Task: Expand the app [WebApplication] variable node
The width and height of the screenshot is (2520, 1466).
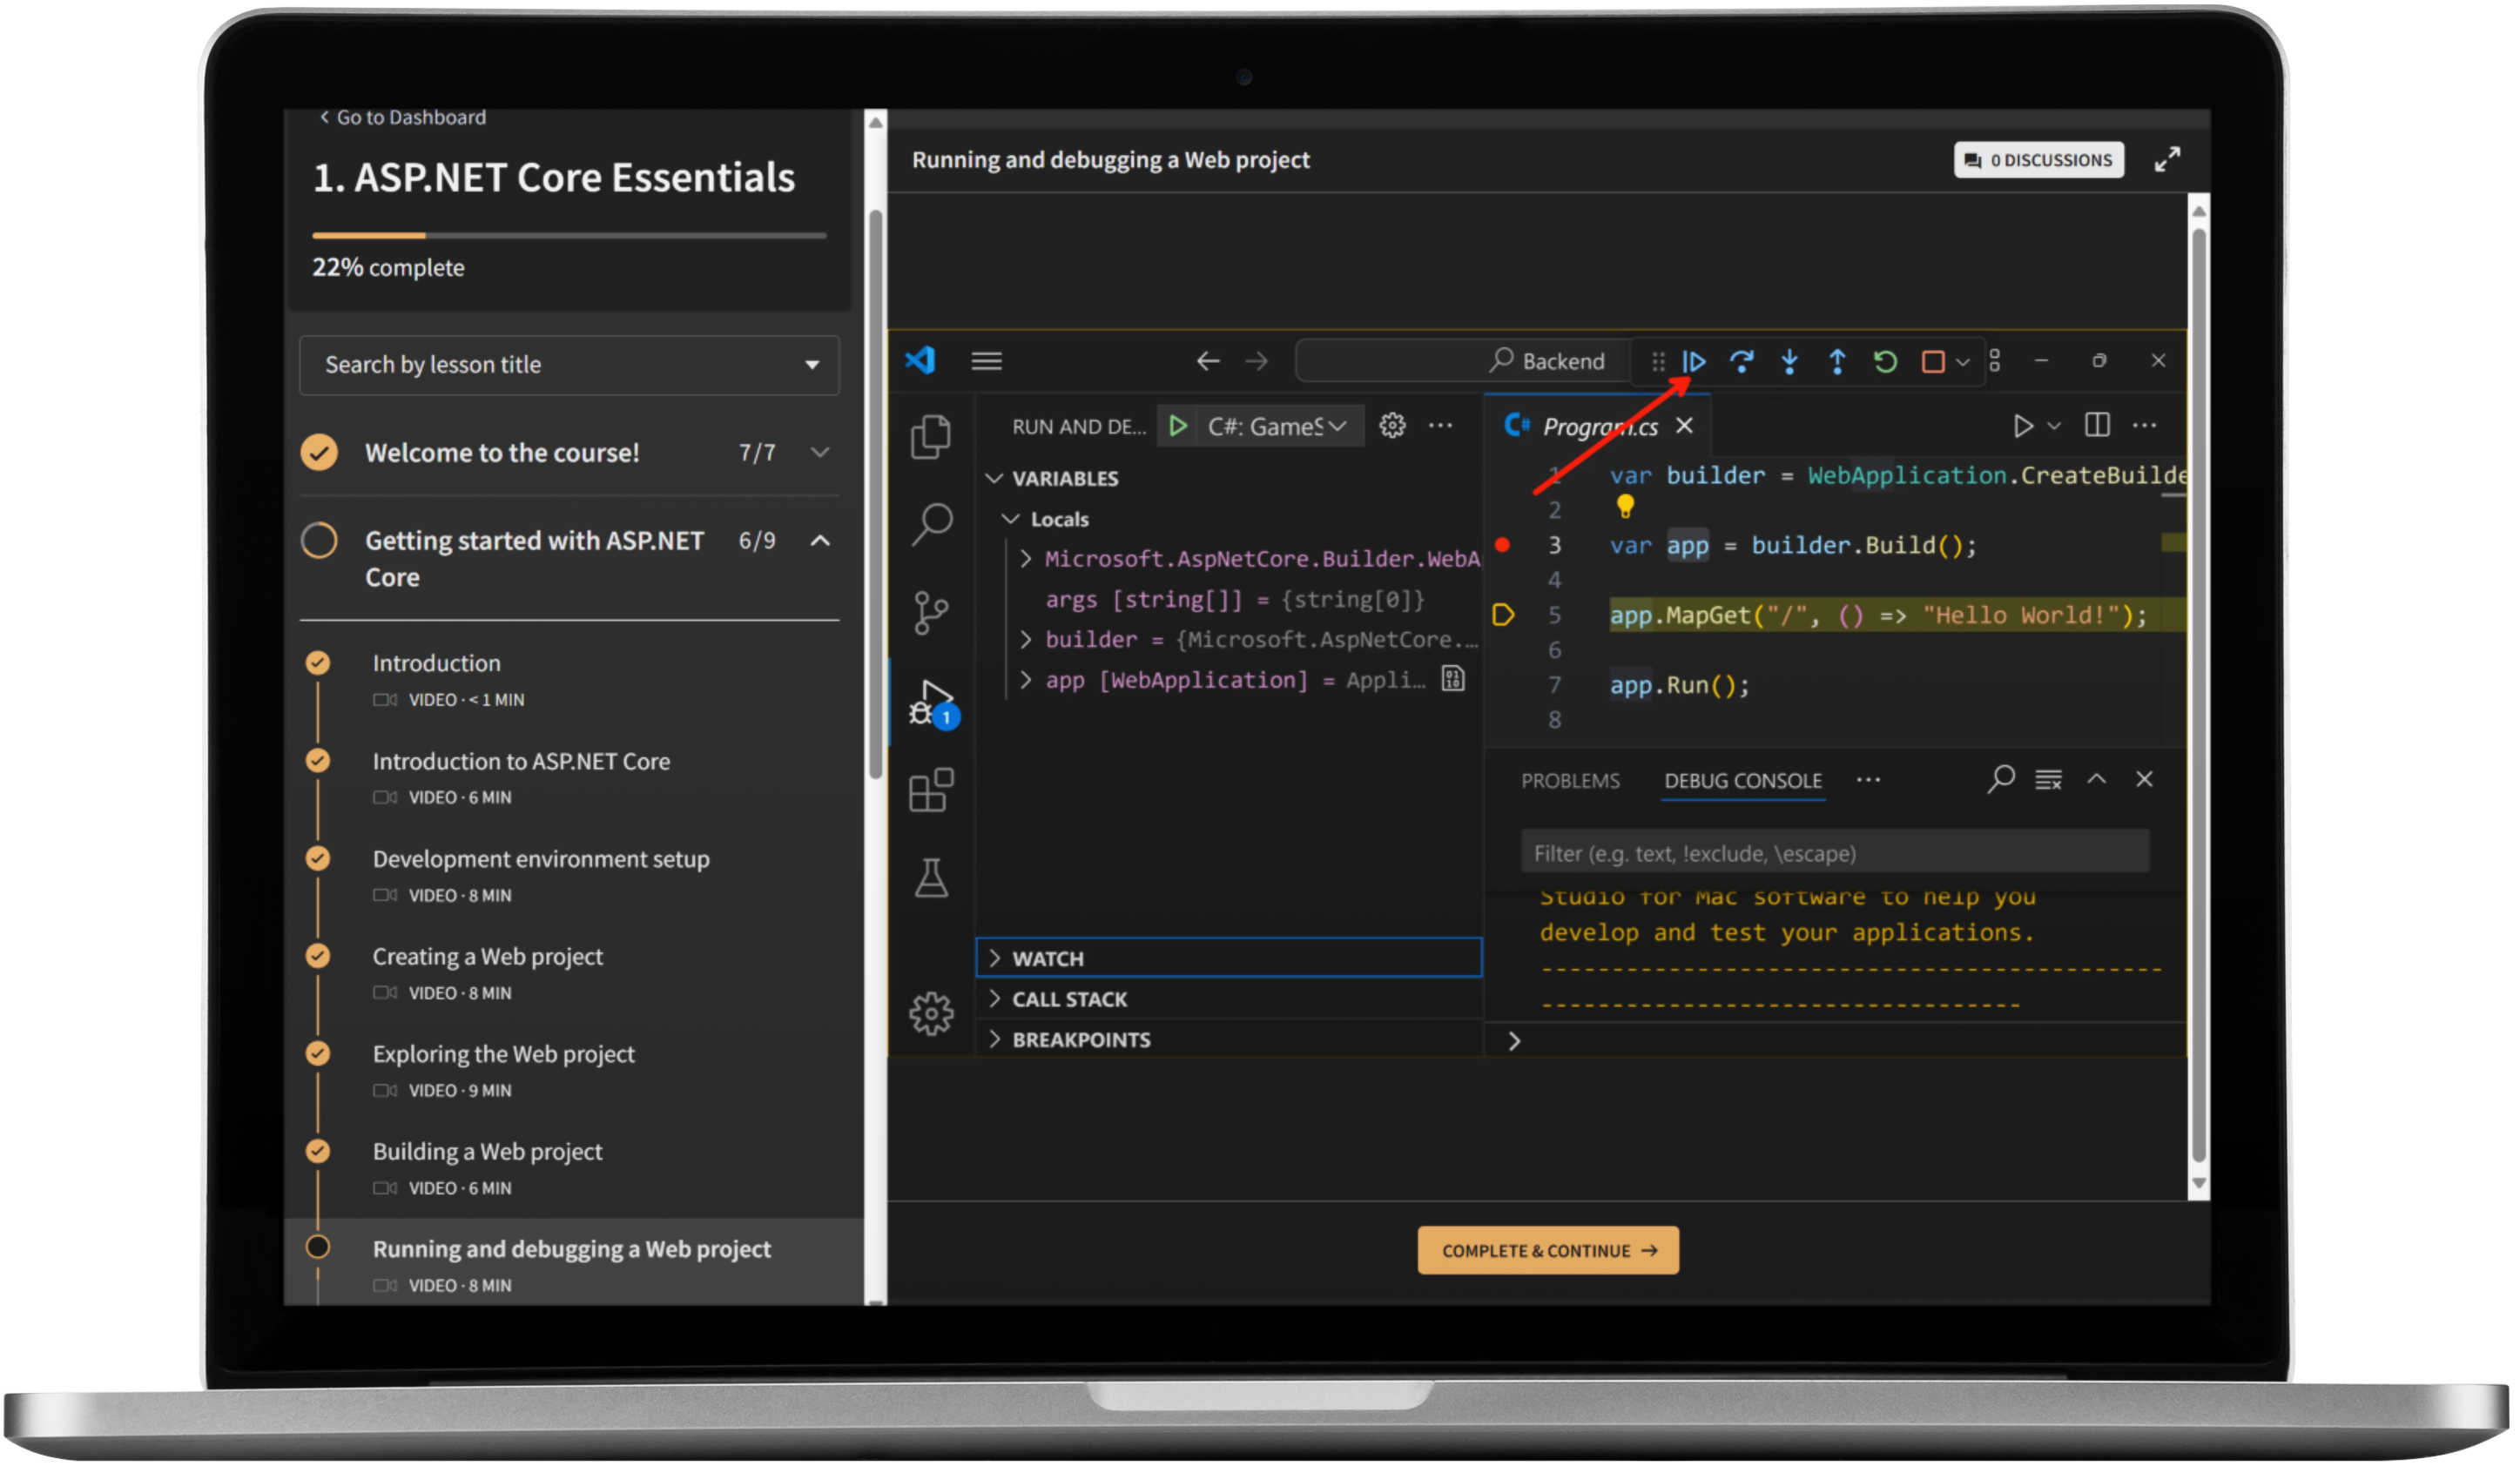Action: [x=1025, y=681]
